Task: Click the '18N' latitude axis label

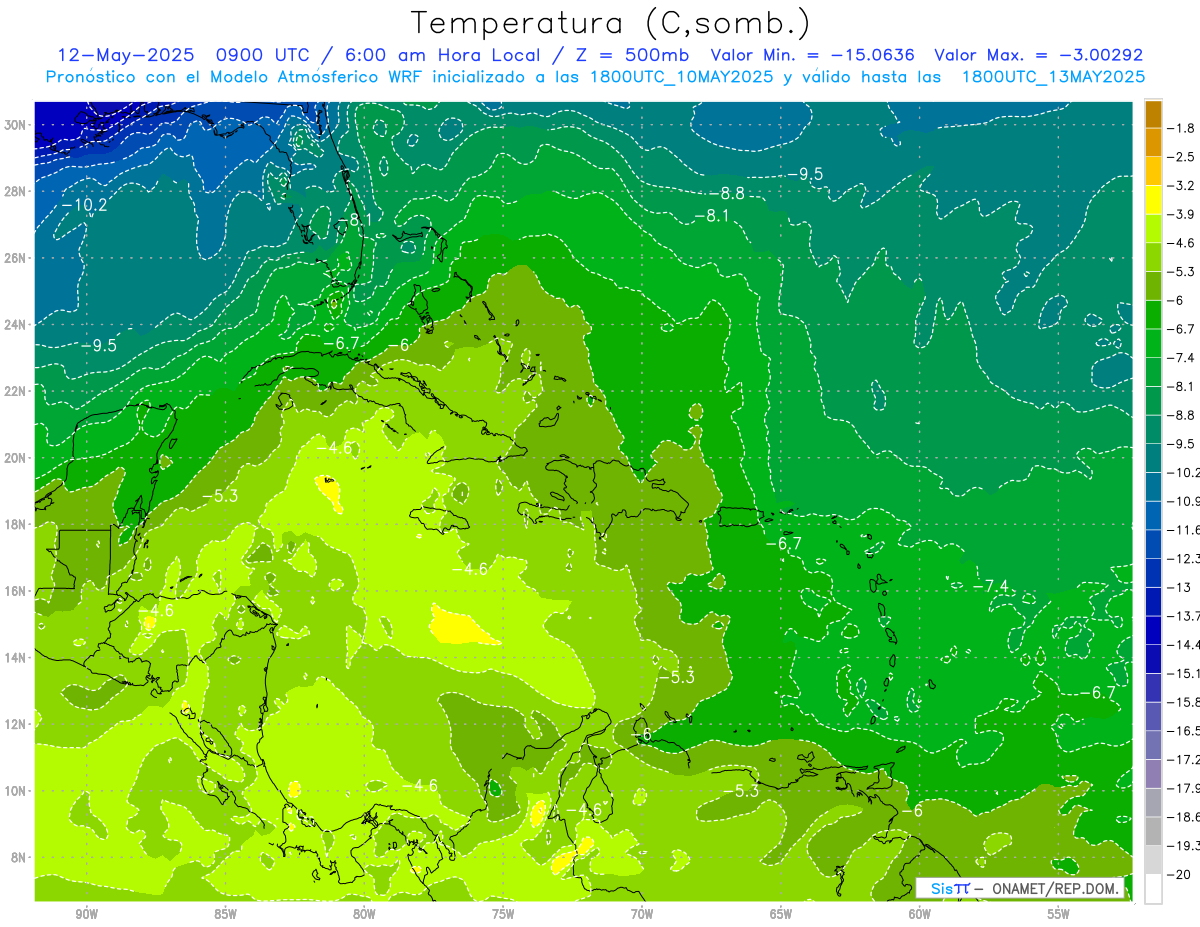Action: tap(17, 524)
